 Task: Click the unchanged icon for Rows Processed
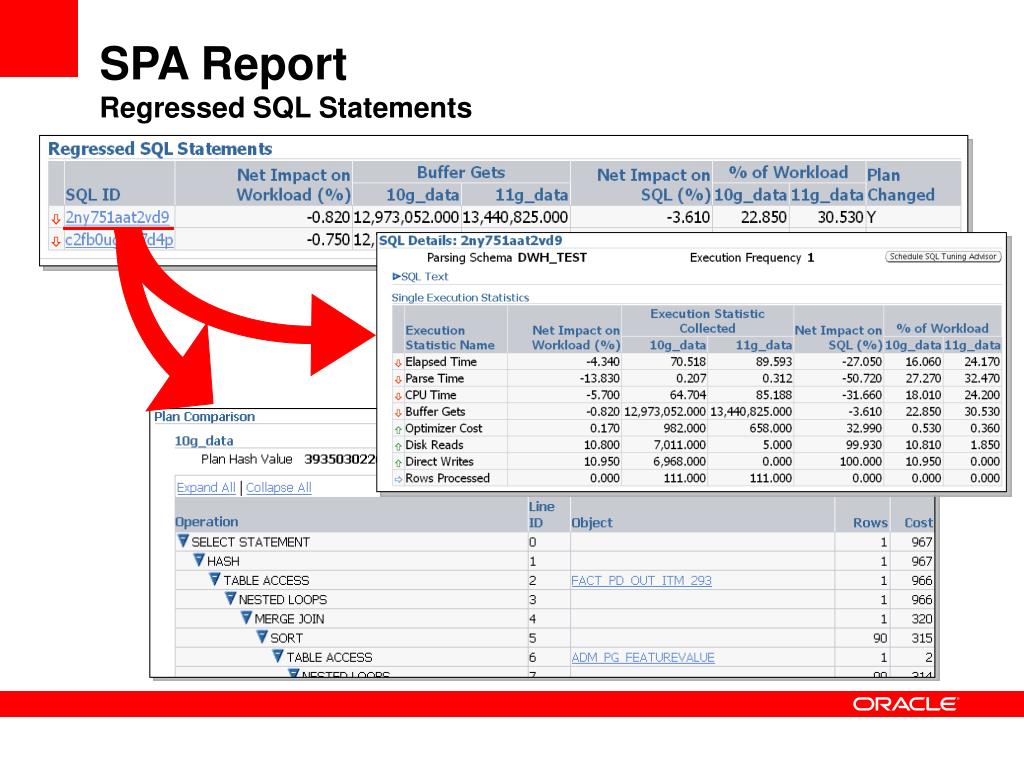(x=398, y=479)
